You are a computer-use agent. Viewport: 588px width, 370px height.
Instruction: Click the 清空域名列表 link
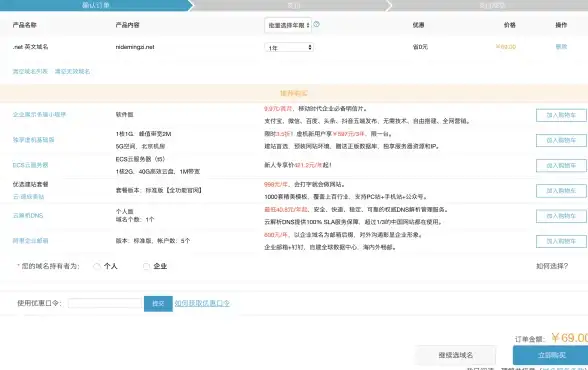click(30, 71)
